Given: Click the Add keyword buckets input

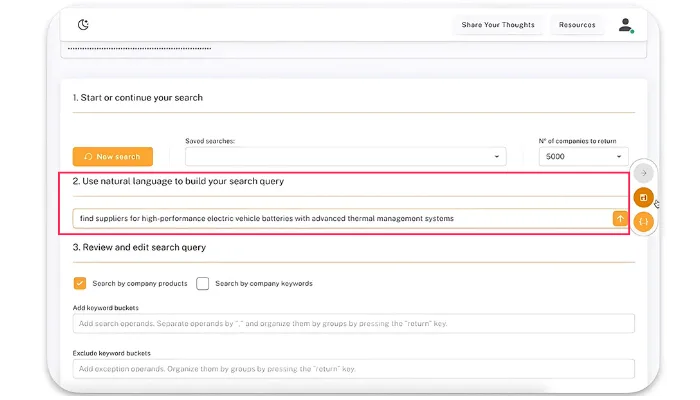Looking at the screenshot, I should pos(354,324).
